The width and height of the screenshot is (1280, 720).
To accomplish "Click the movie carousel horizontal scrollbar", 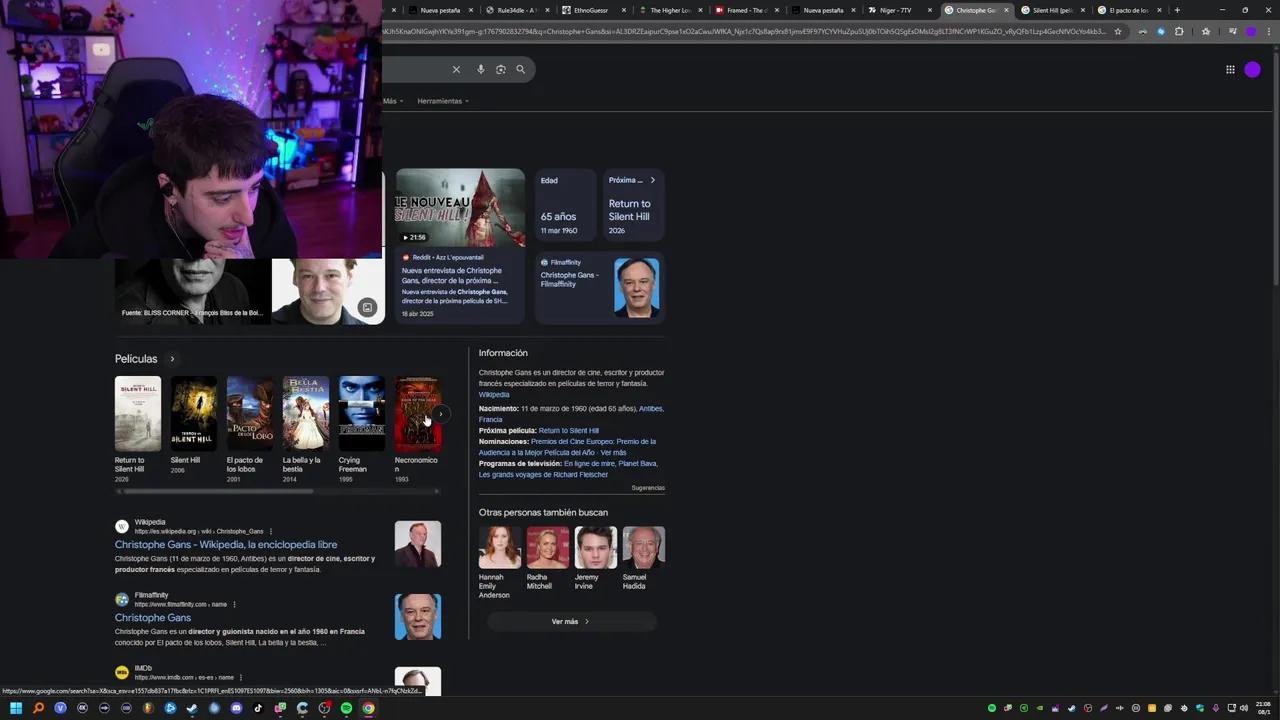I will click(x=218, y=491).
